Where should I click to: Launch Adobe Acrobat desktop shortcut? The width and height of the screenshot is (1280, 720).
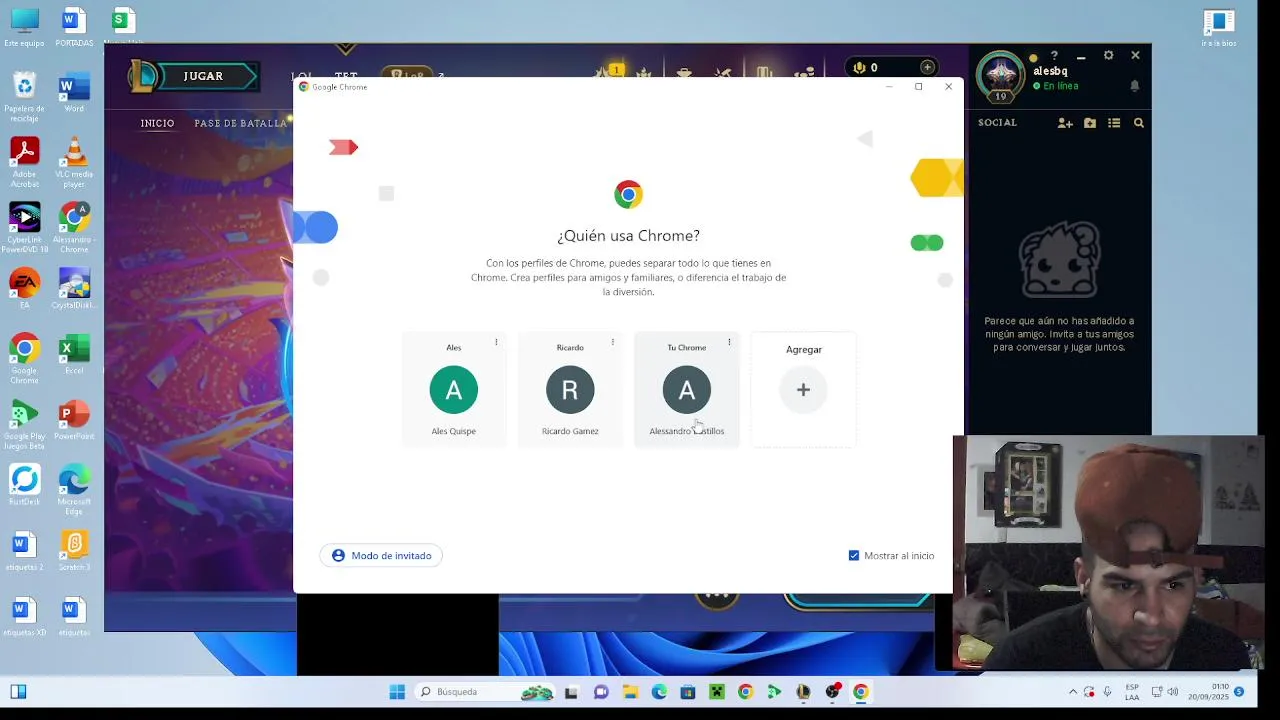click(x=24, y=163)
